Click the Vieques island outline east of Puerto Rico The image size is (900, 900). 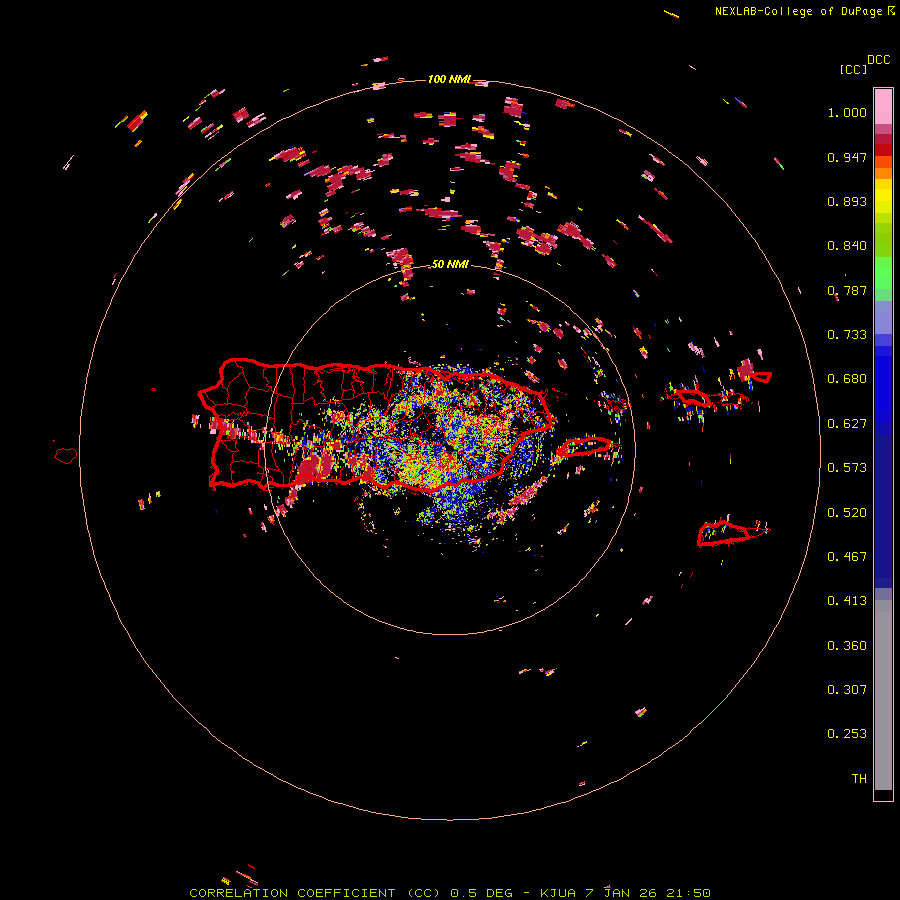click(x=585, y=447)
